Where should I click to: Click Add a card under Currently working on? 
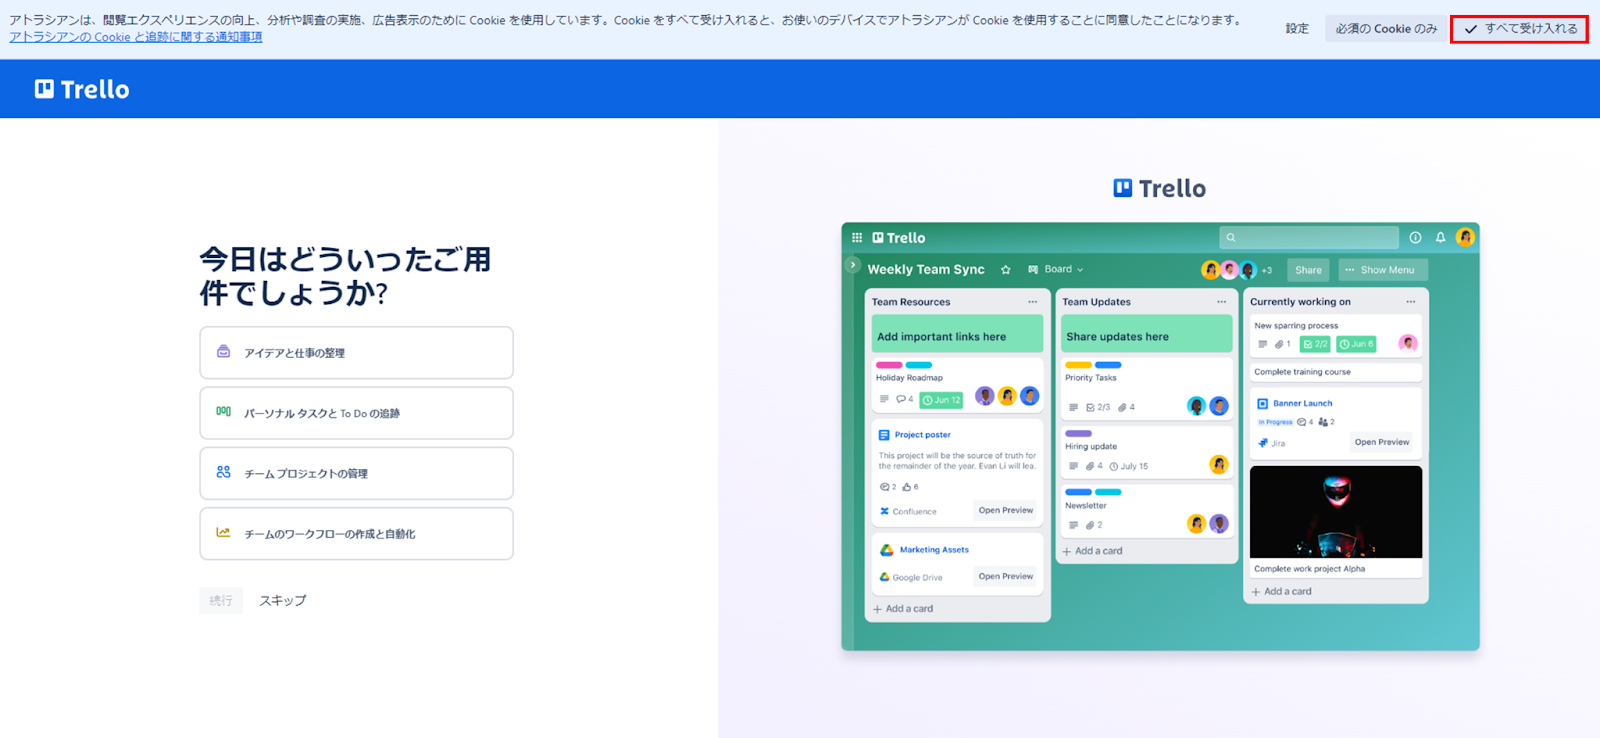[1282, 591]
